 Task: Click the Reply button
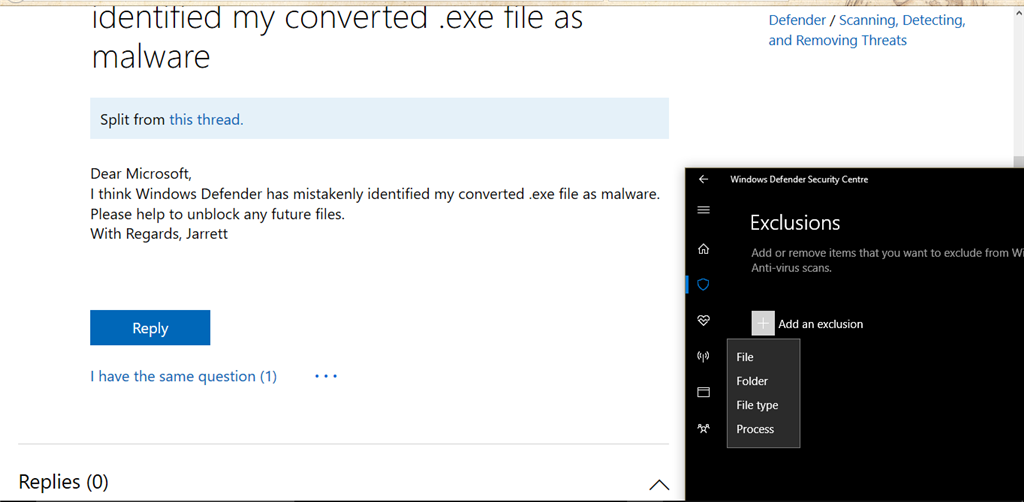[x=150, y=328]
